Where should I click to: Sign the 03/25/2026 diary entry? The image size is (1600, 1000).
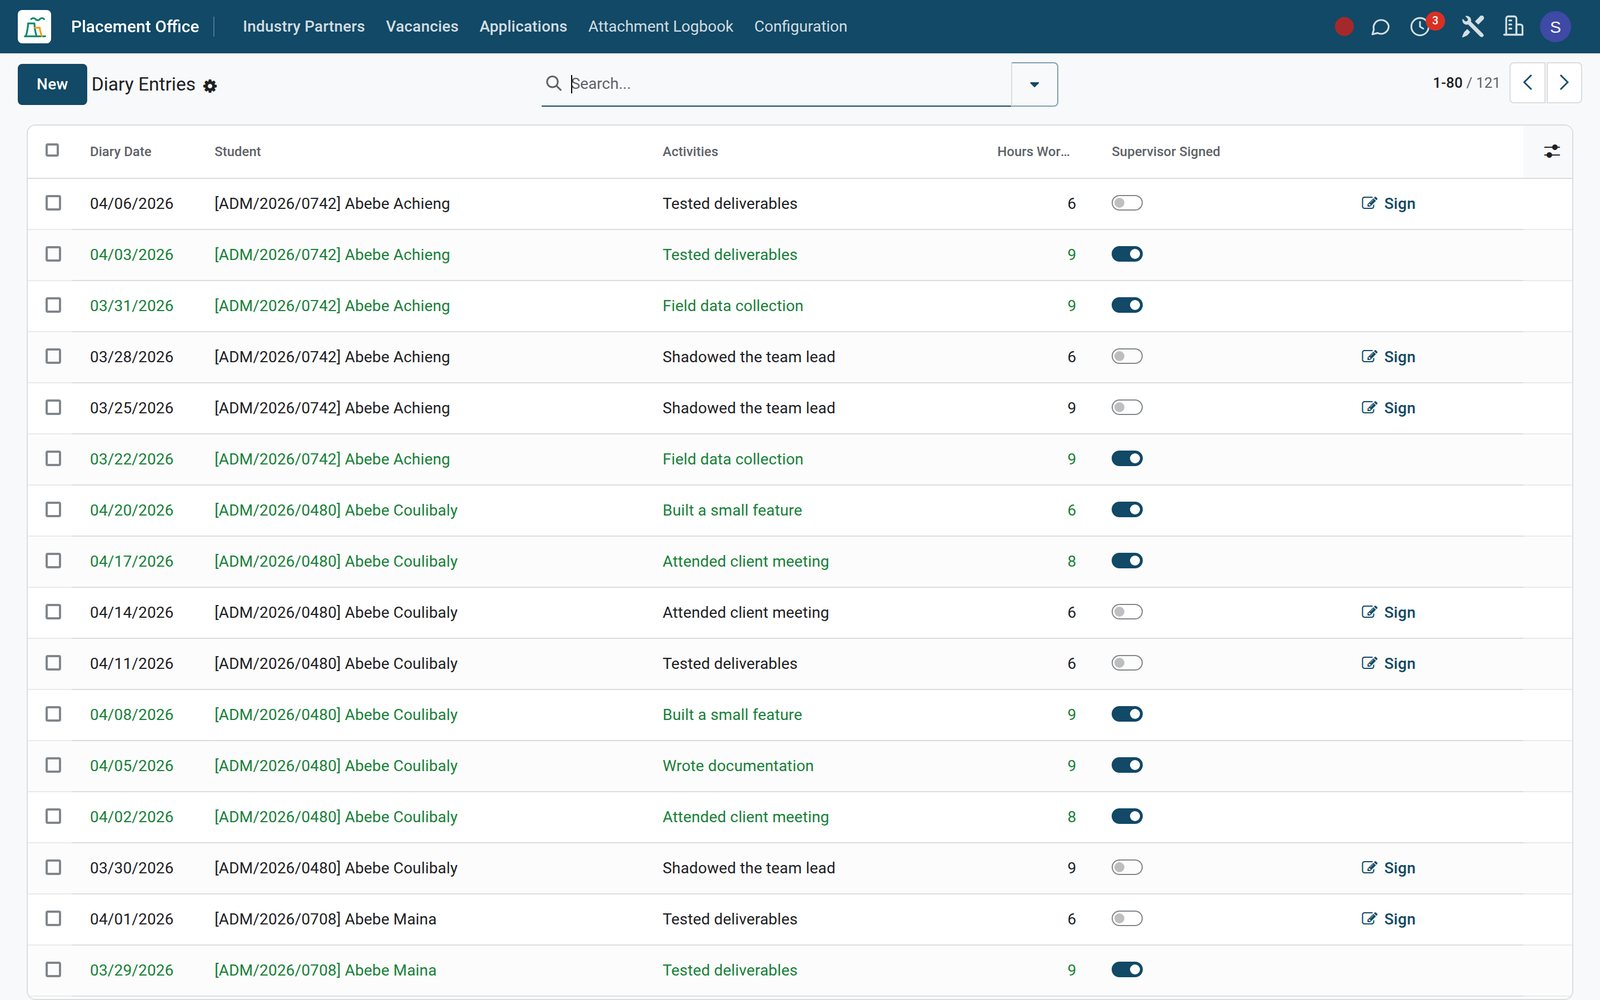[1388, 408]
